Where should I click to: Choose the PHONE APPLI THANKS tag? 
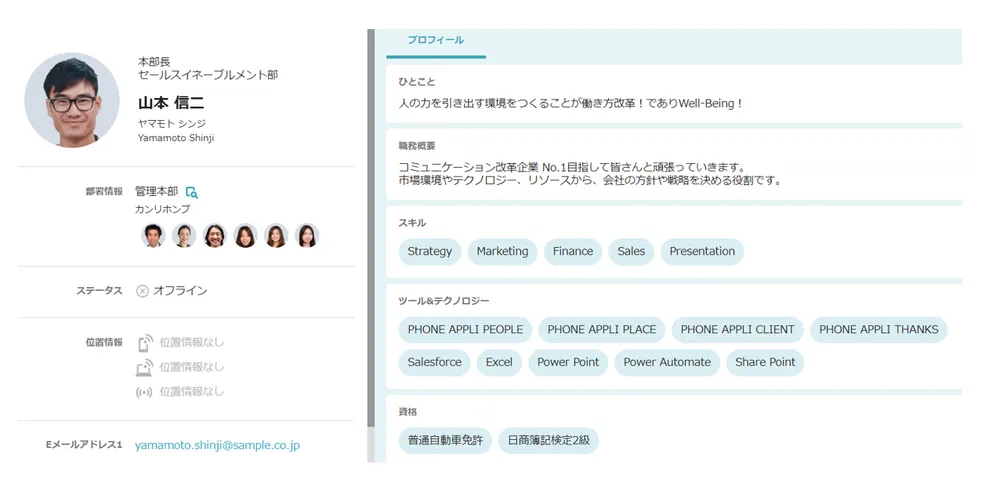tap(878, 330)
